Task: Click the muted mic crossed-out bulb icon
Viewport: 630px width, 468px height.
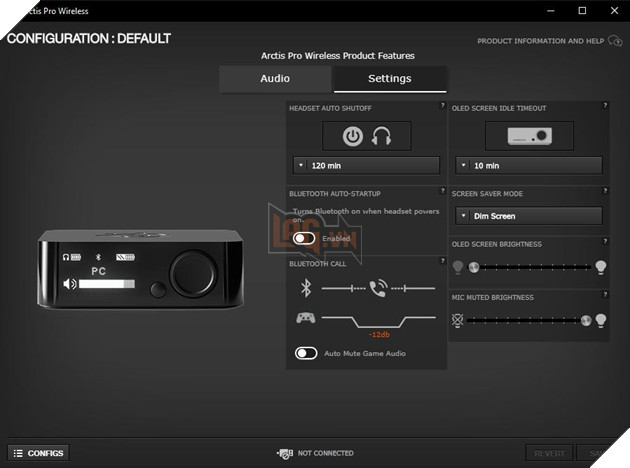Action: point(457,321)
